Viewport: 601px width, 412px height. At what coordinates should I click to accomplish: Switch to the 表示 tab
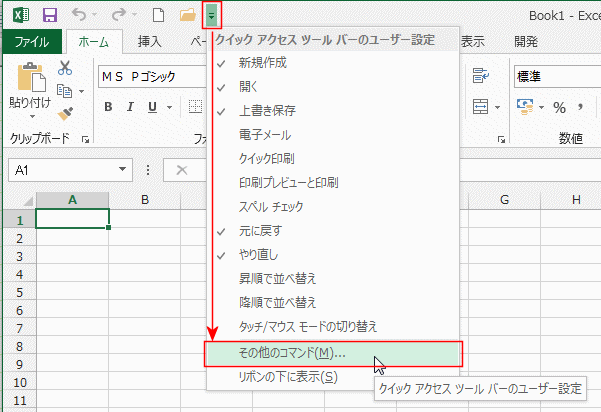pos(473,41)
